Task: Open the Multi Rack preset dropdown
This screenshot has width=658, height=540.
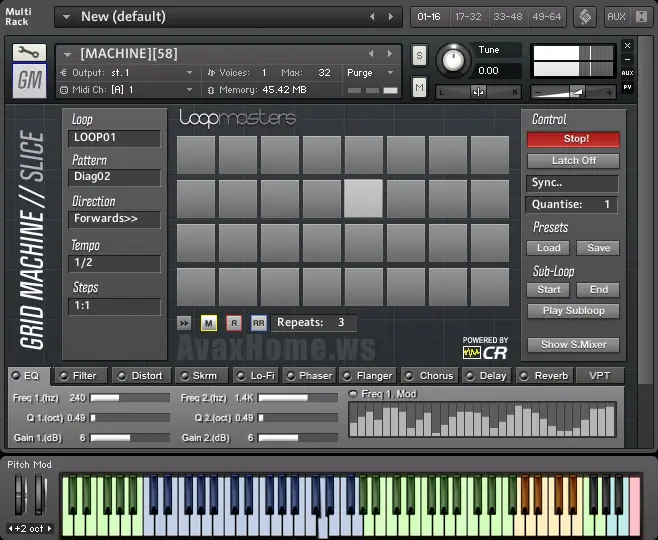Action: pos(66,17)
